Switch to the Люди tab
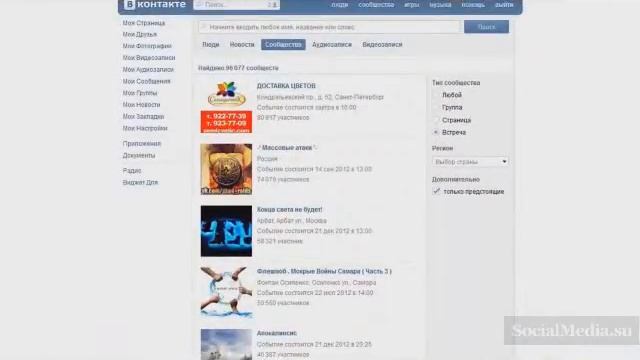 211,44
